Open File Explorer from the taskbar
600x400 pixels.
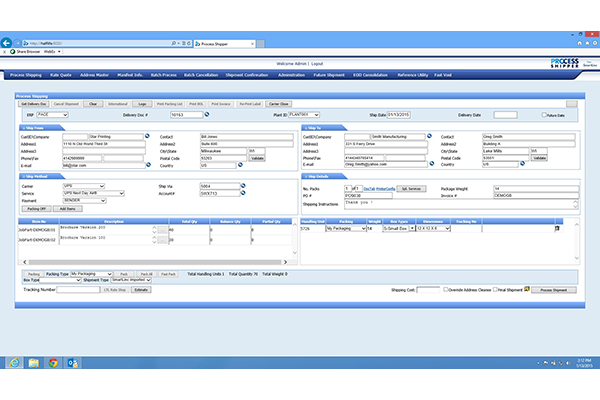[34, 362]
